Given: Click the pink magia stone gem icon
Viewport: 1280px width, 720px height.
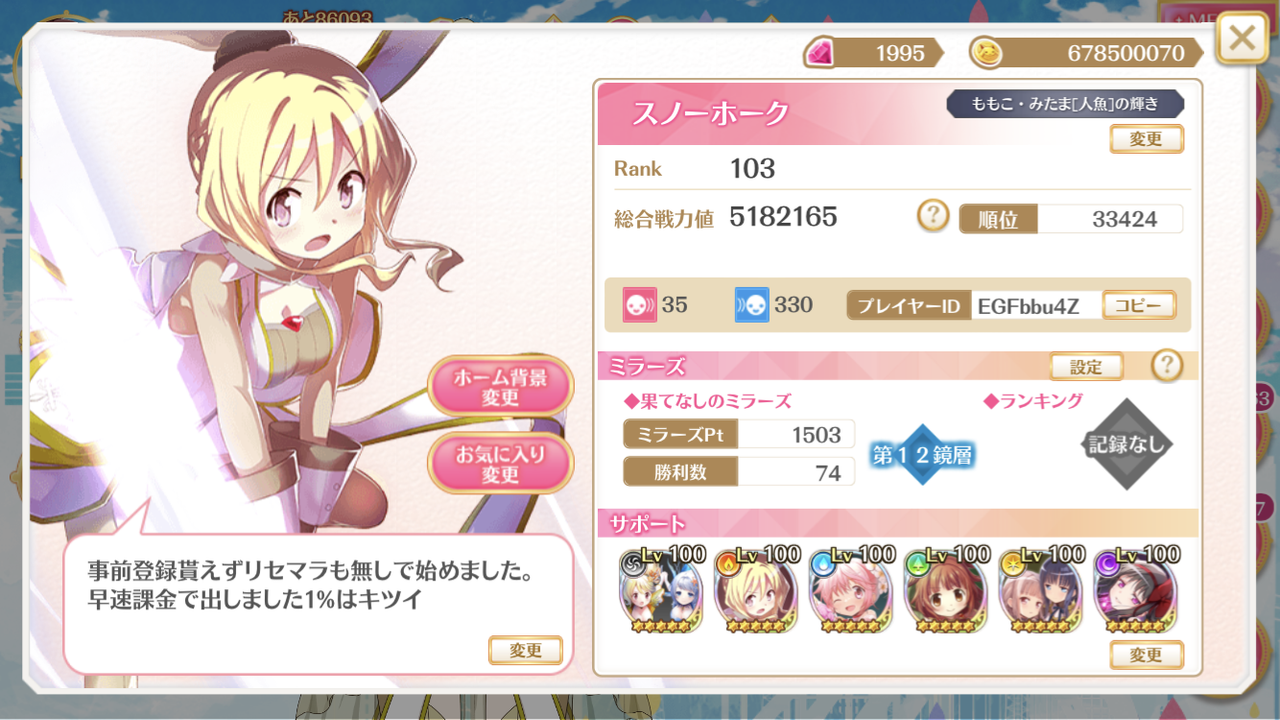Looking at the screenshot, I should [x=819, y=53].
